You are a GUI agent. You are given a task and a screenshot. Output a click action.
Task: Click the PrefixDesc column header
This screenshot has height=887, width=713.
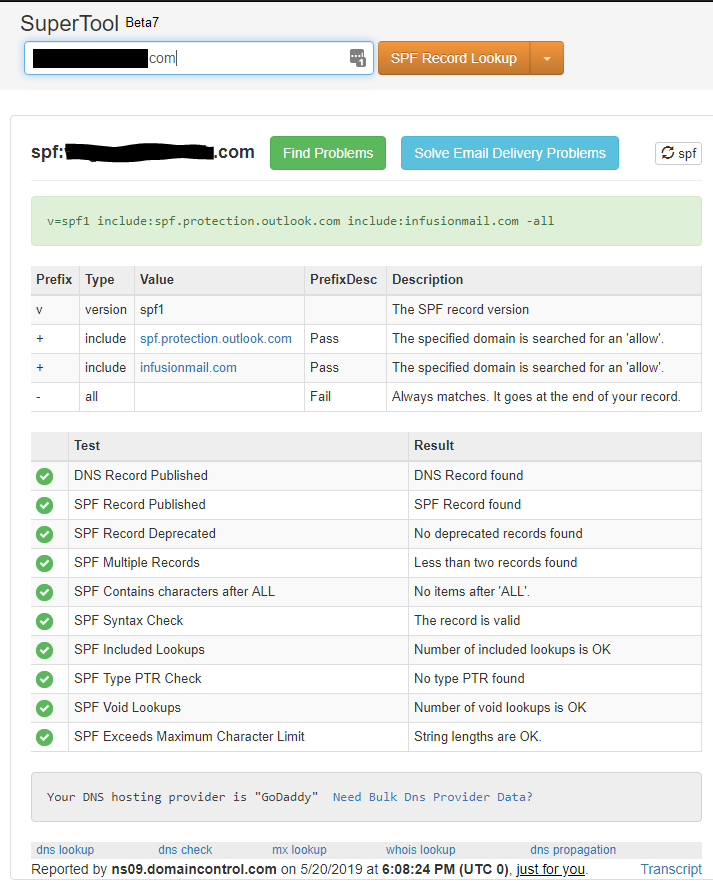[x=343, y=279]
